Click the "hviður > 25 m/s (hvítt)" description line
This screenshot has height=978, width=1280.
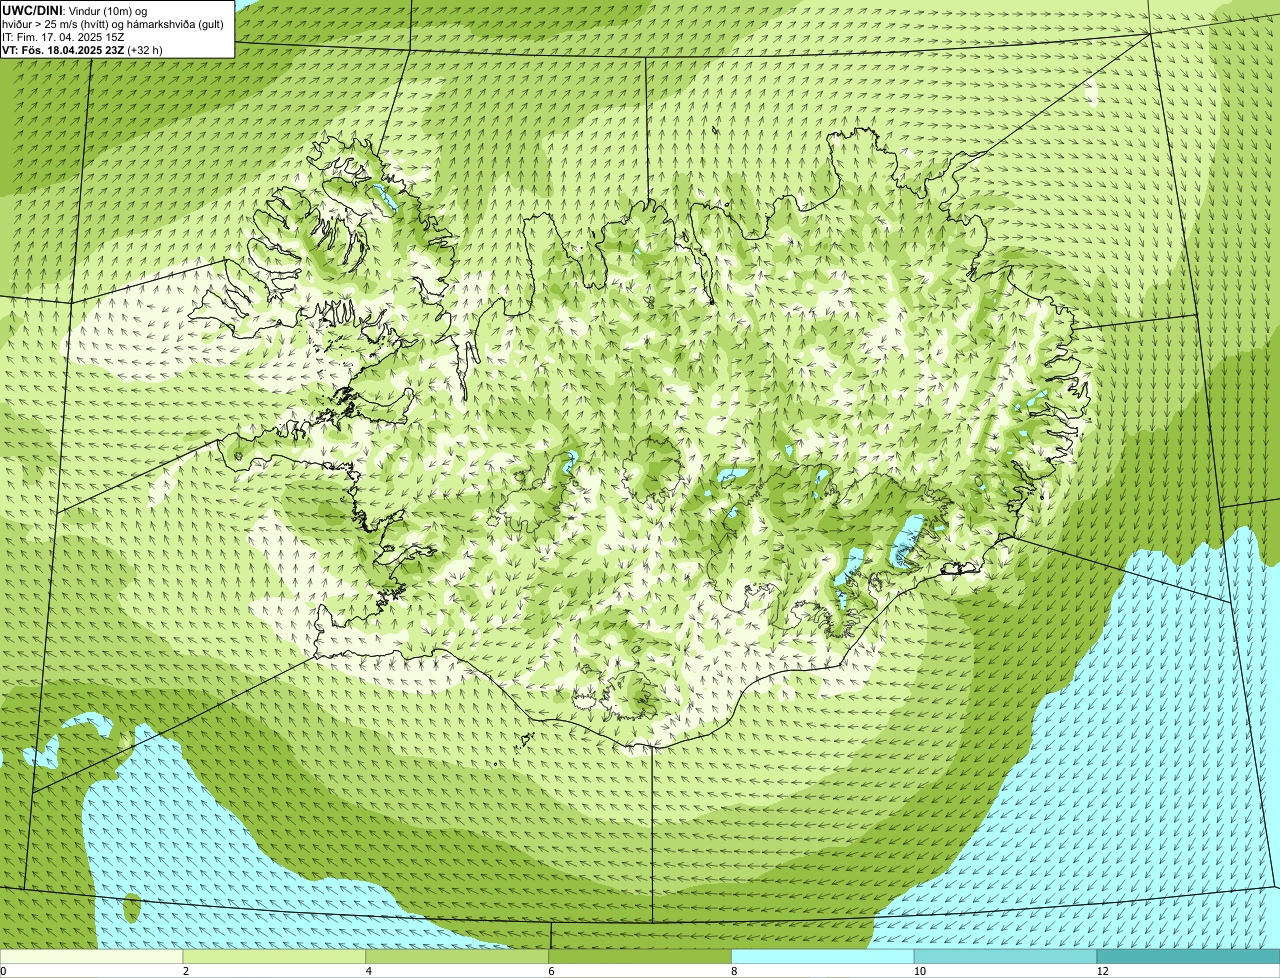point(112,23)
